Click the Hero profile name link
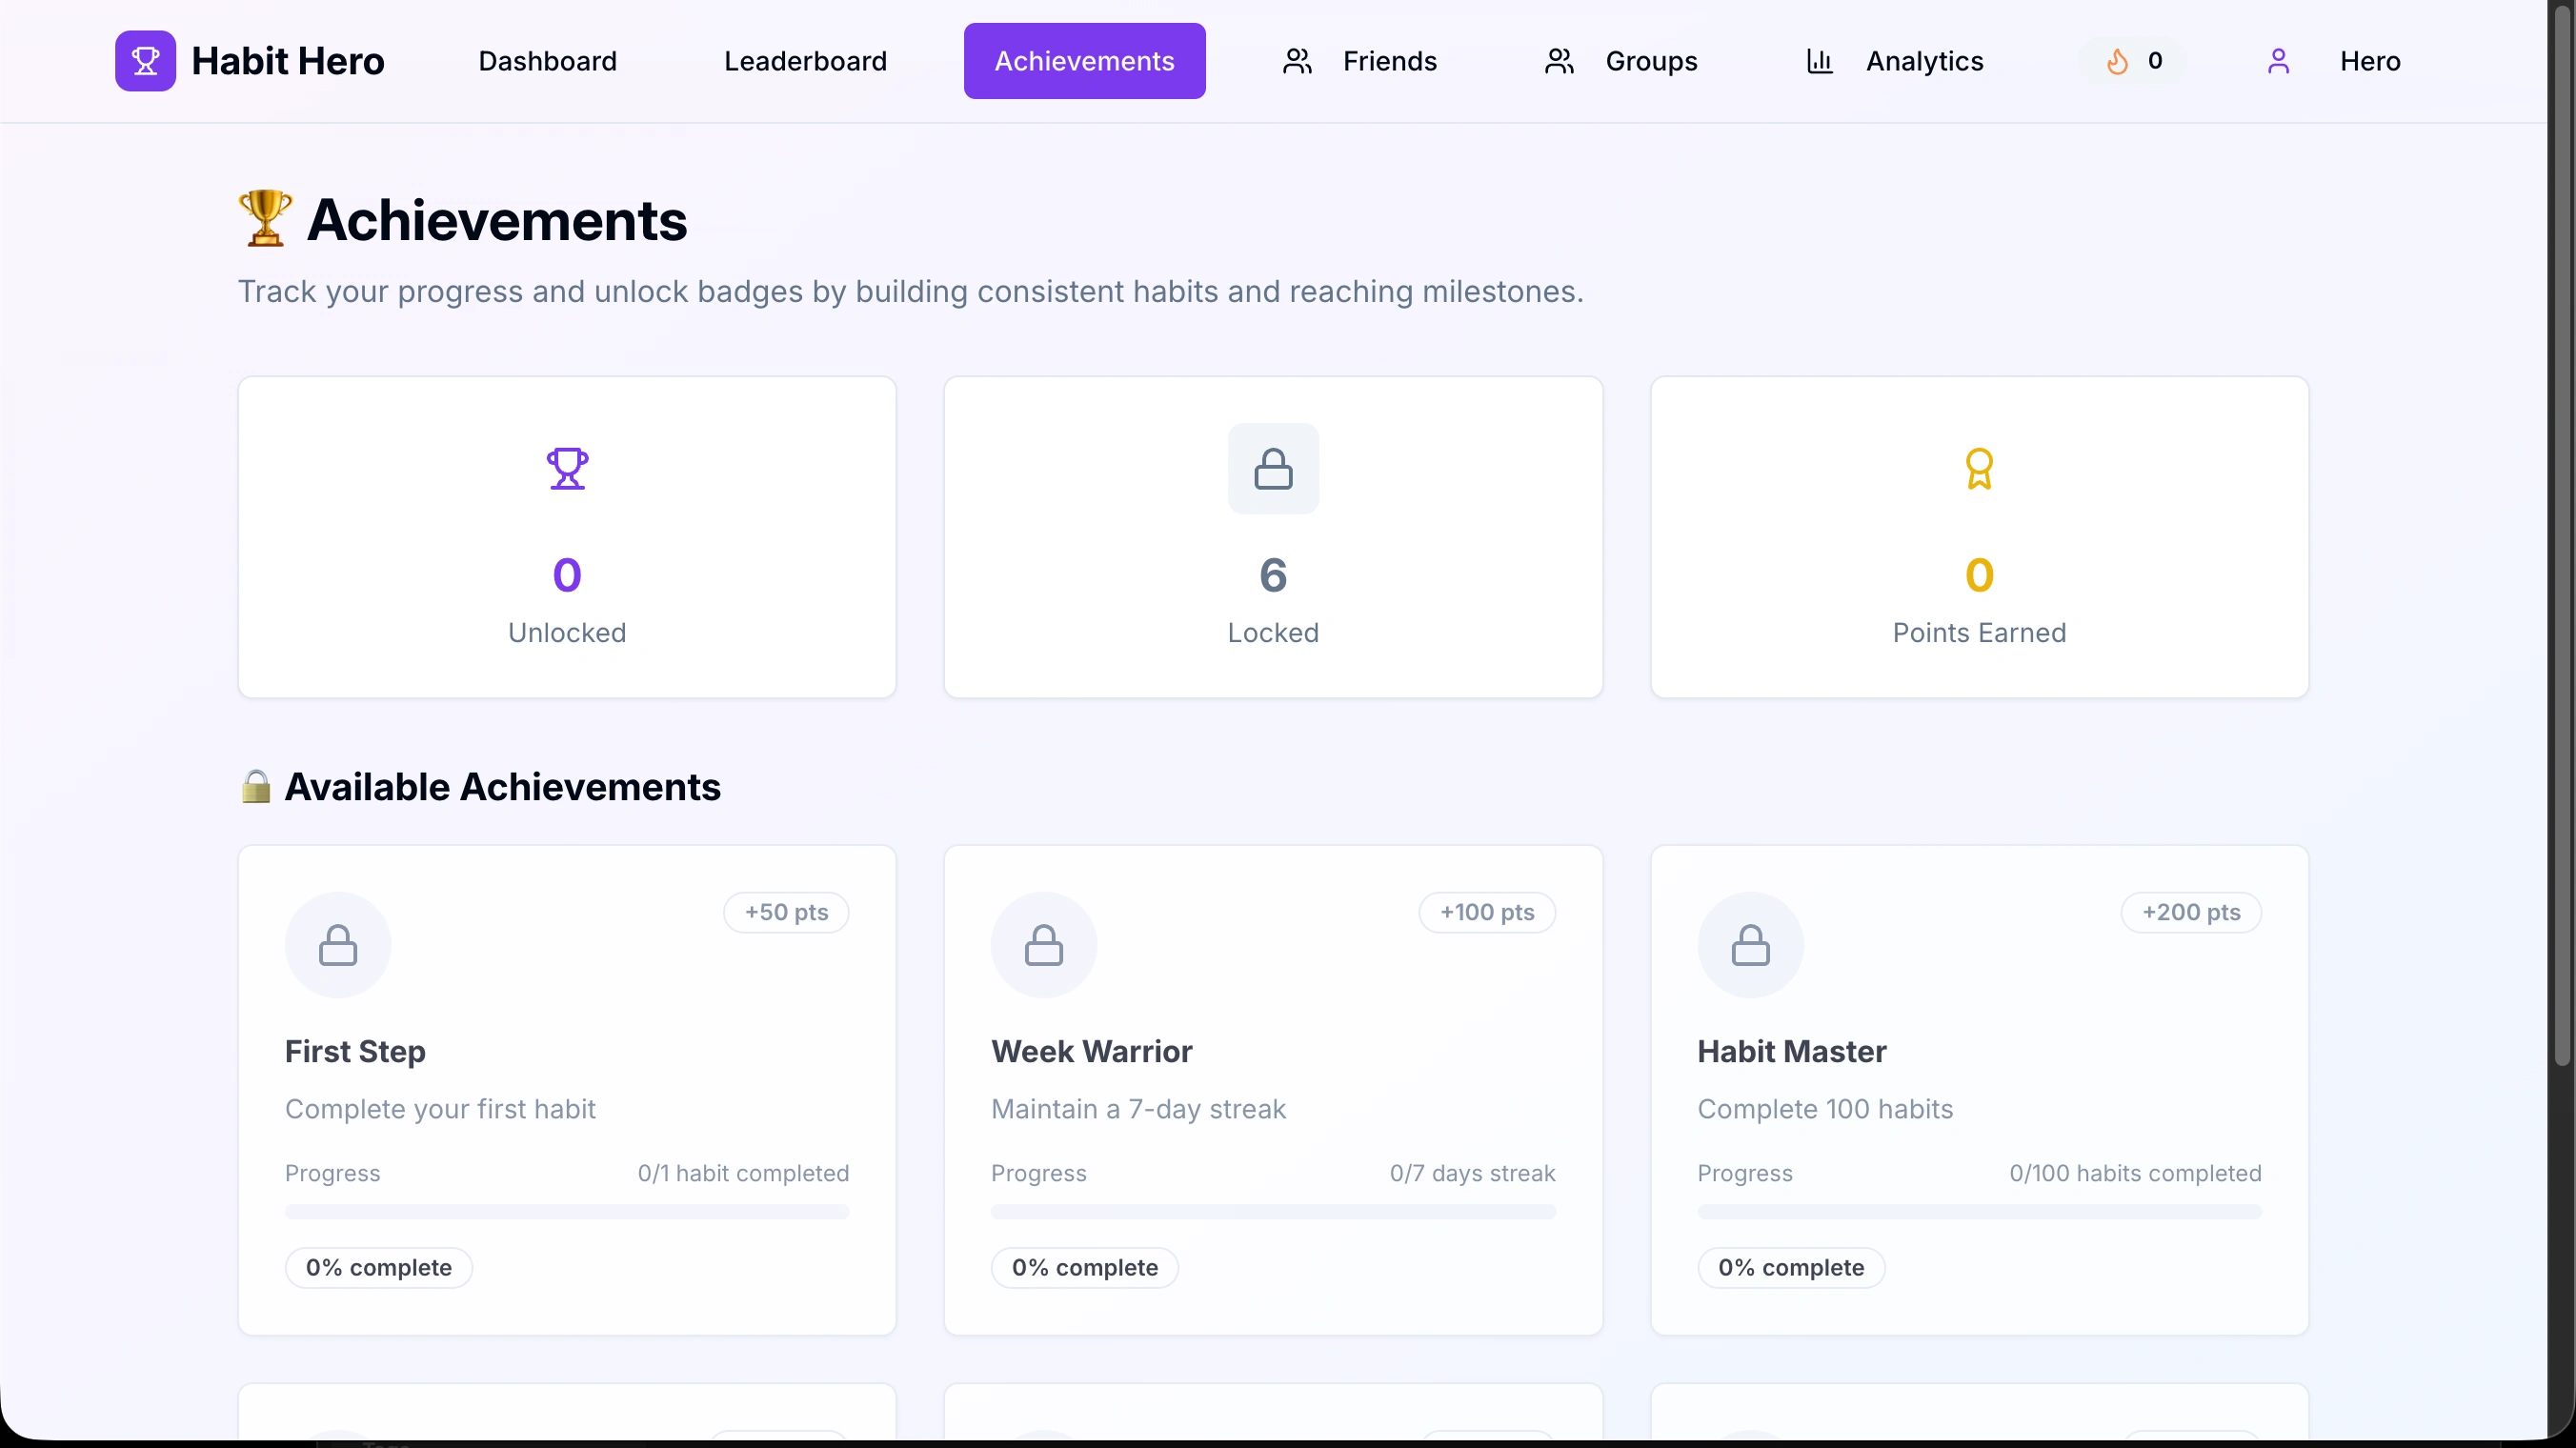This screenshot has height=1448, width=2576. click(2369, 61)
